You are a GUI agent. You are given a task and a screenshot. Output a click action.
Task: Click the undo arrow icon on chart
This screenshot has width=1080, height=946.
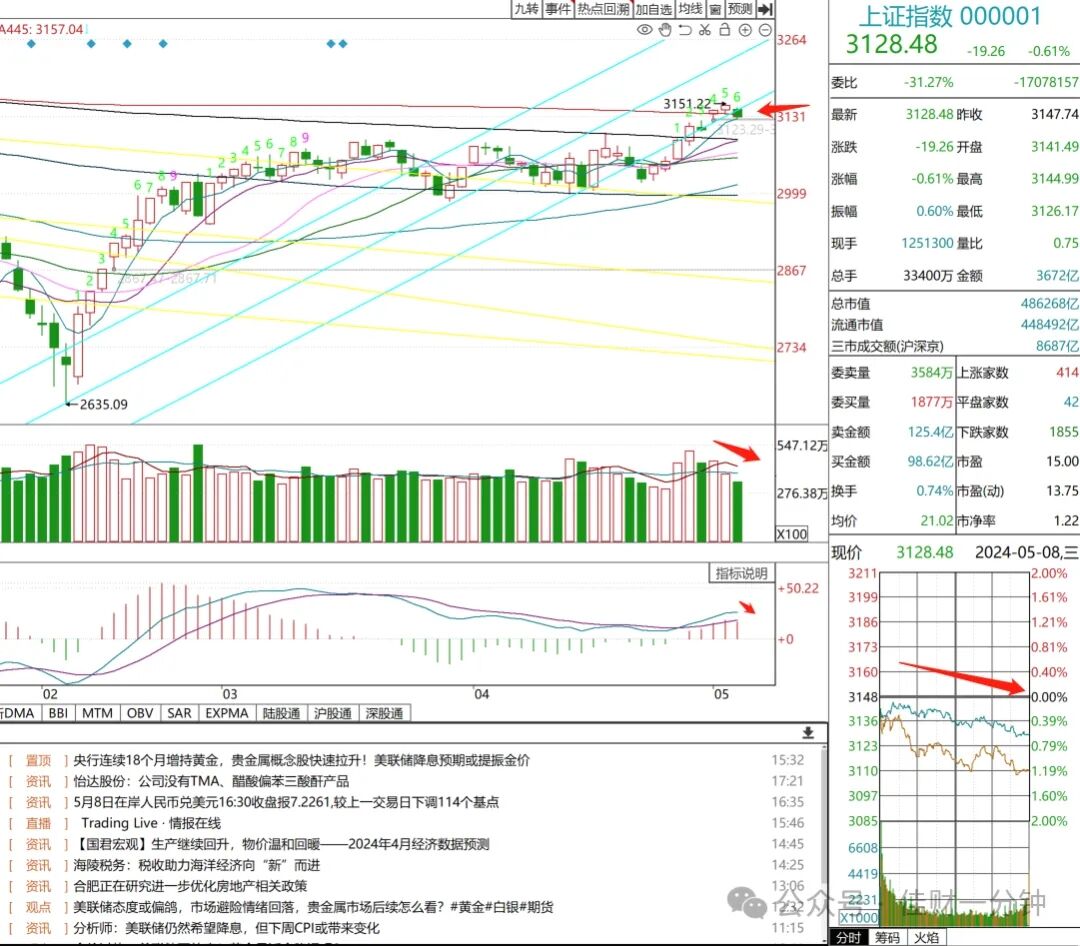pyautogui.click(x=685, y=30)
